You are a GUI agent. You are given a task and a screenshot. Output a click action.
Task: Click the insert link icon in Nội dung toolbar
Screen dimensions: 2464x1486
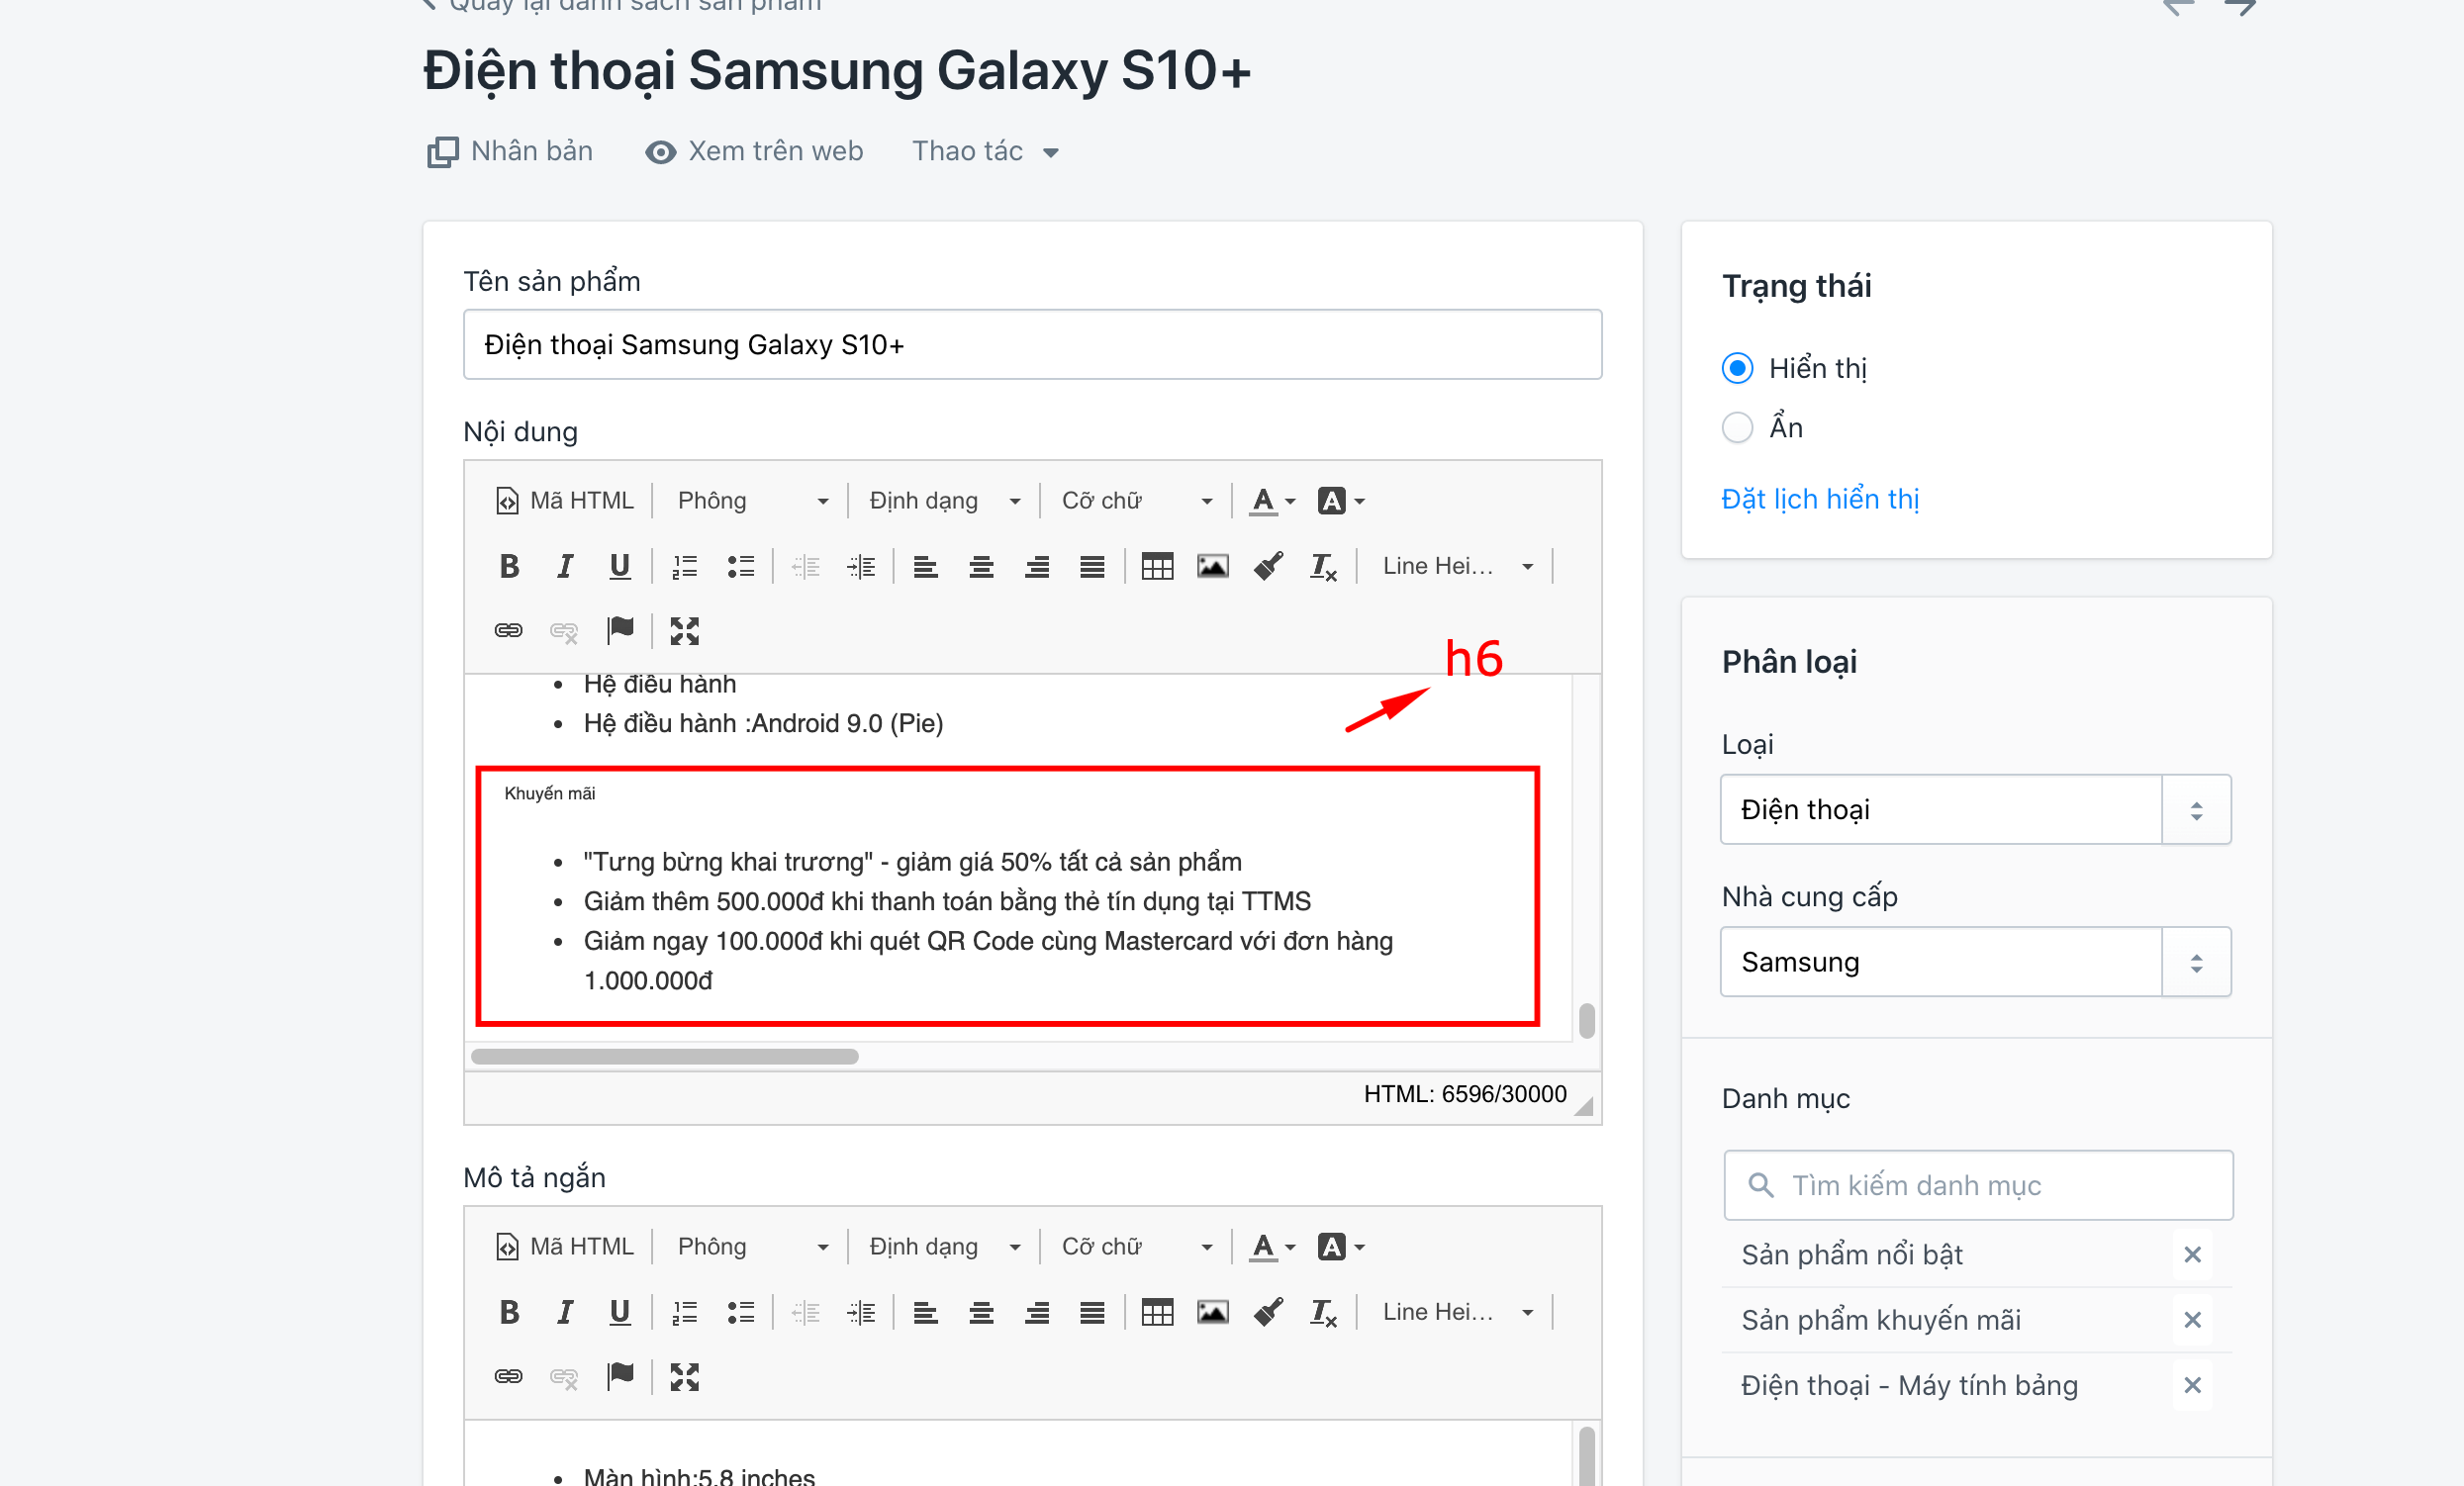pyautogui.click(x=509, y=630)
